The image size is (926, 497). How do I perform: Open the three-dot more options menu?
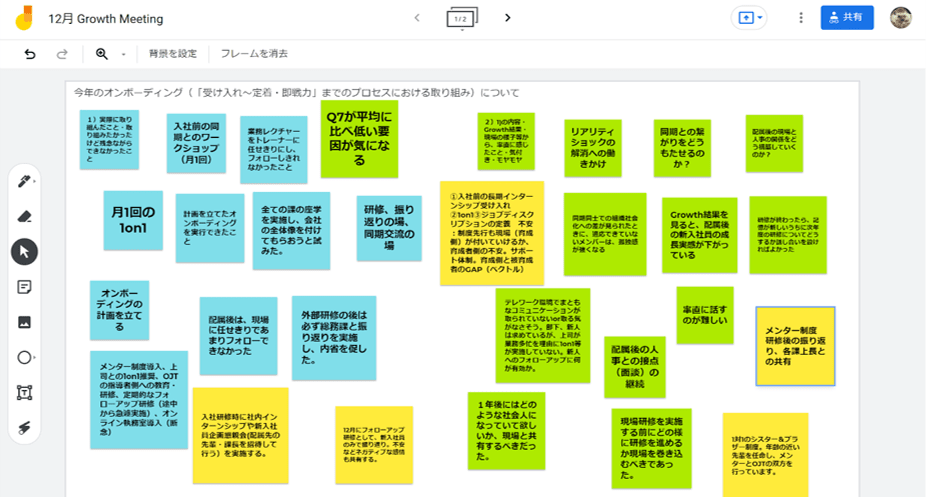(x=800, y=18)
